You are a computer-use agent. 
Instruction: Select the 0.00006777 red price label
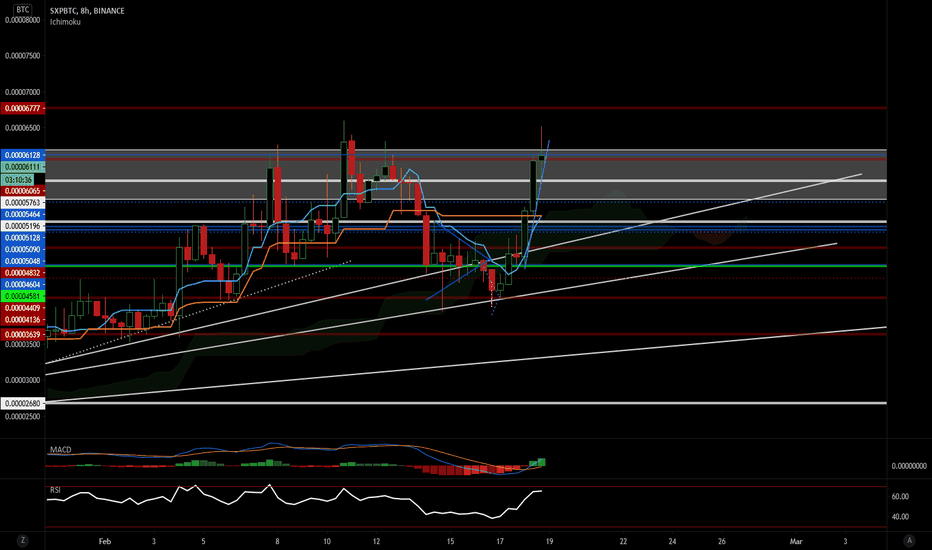[x=23, y=108]
